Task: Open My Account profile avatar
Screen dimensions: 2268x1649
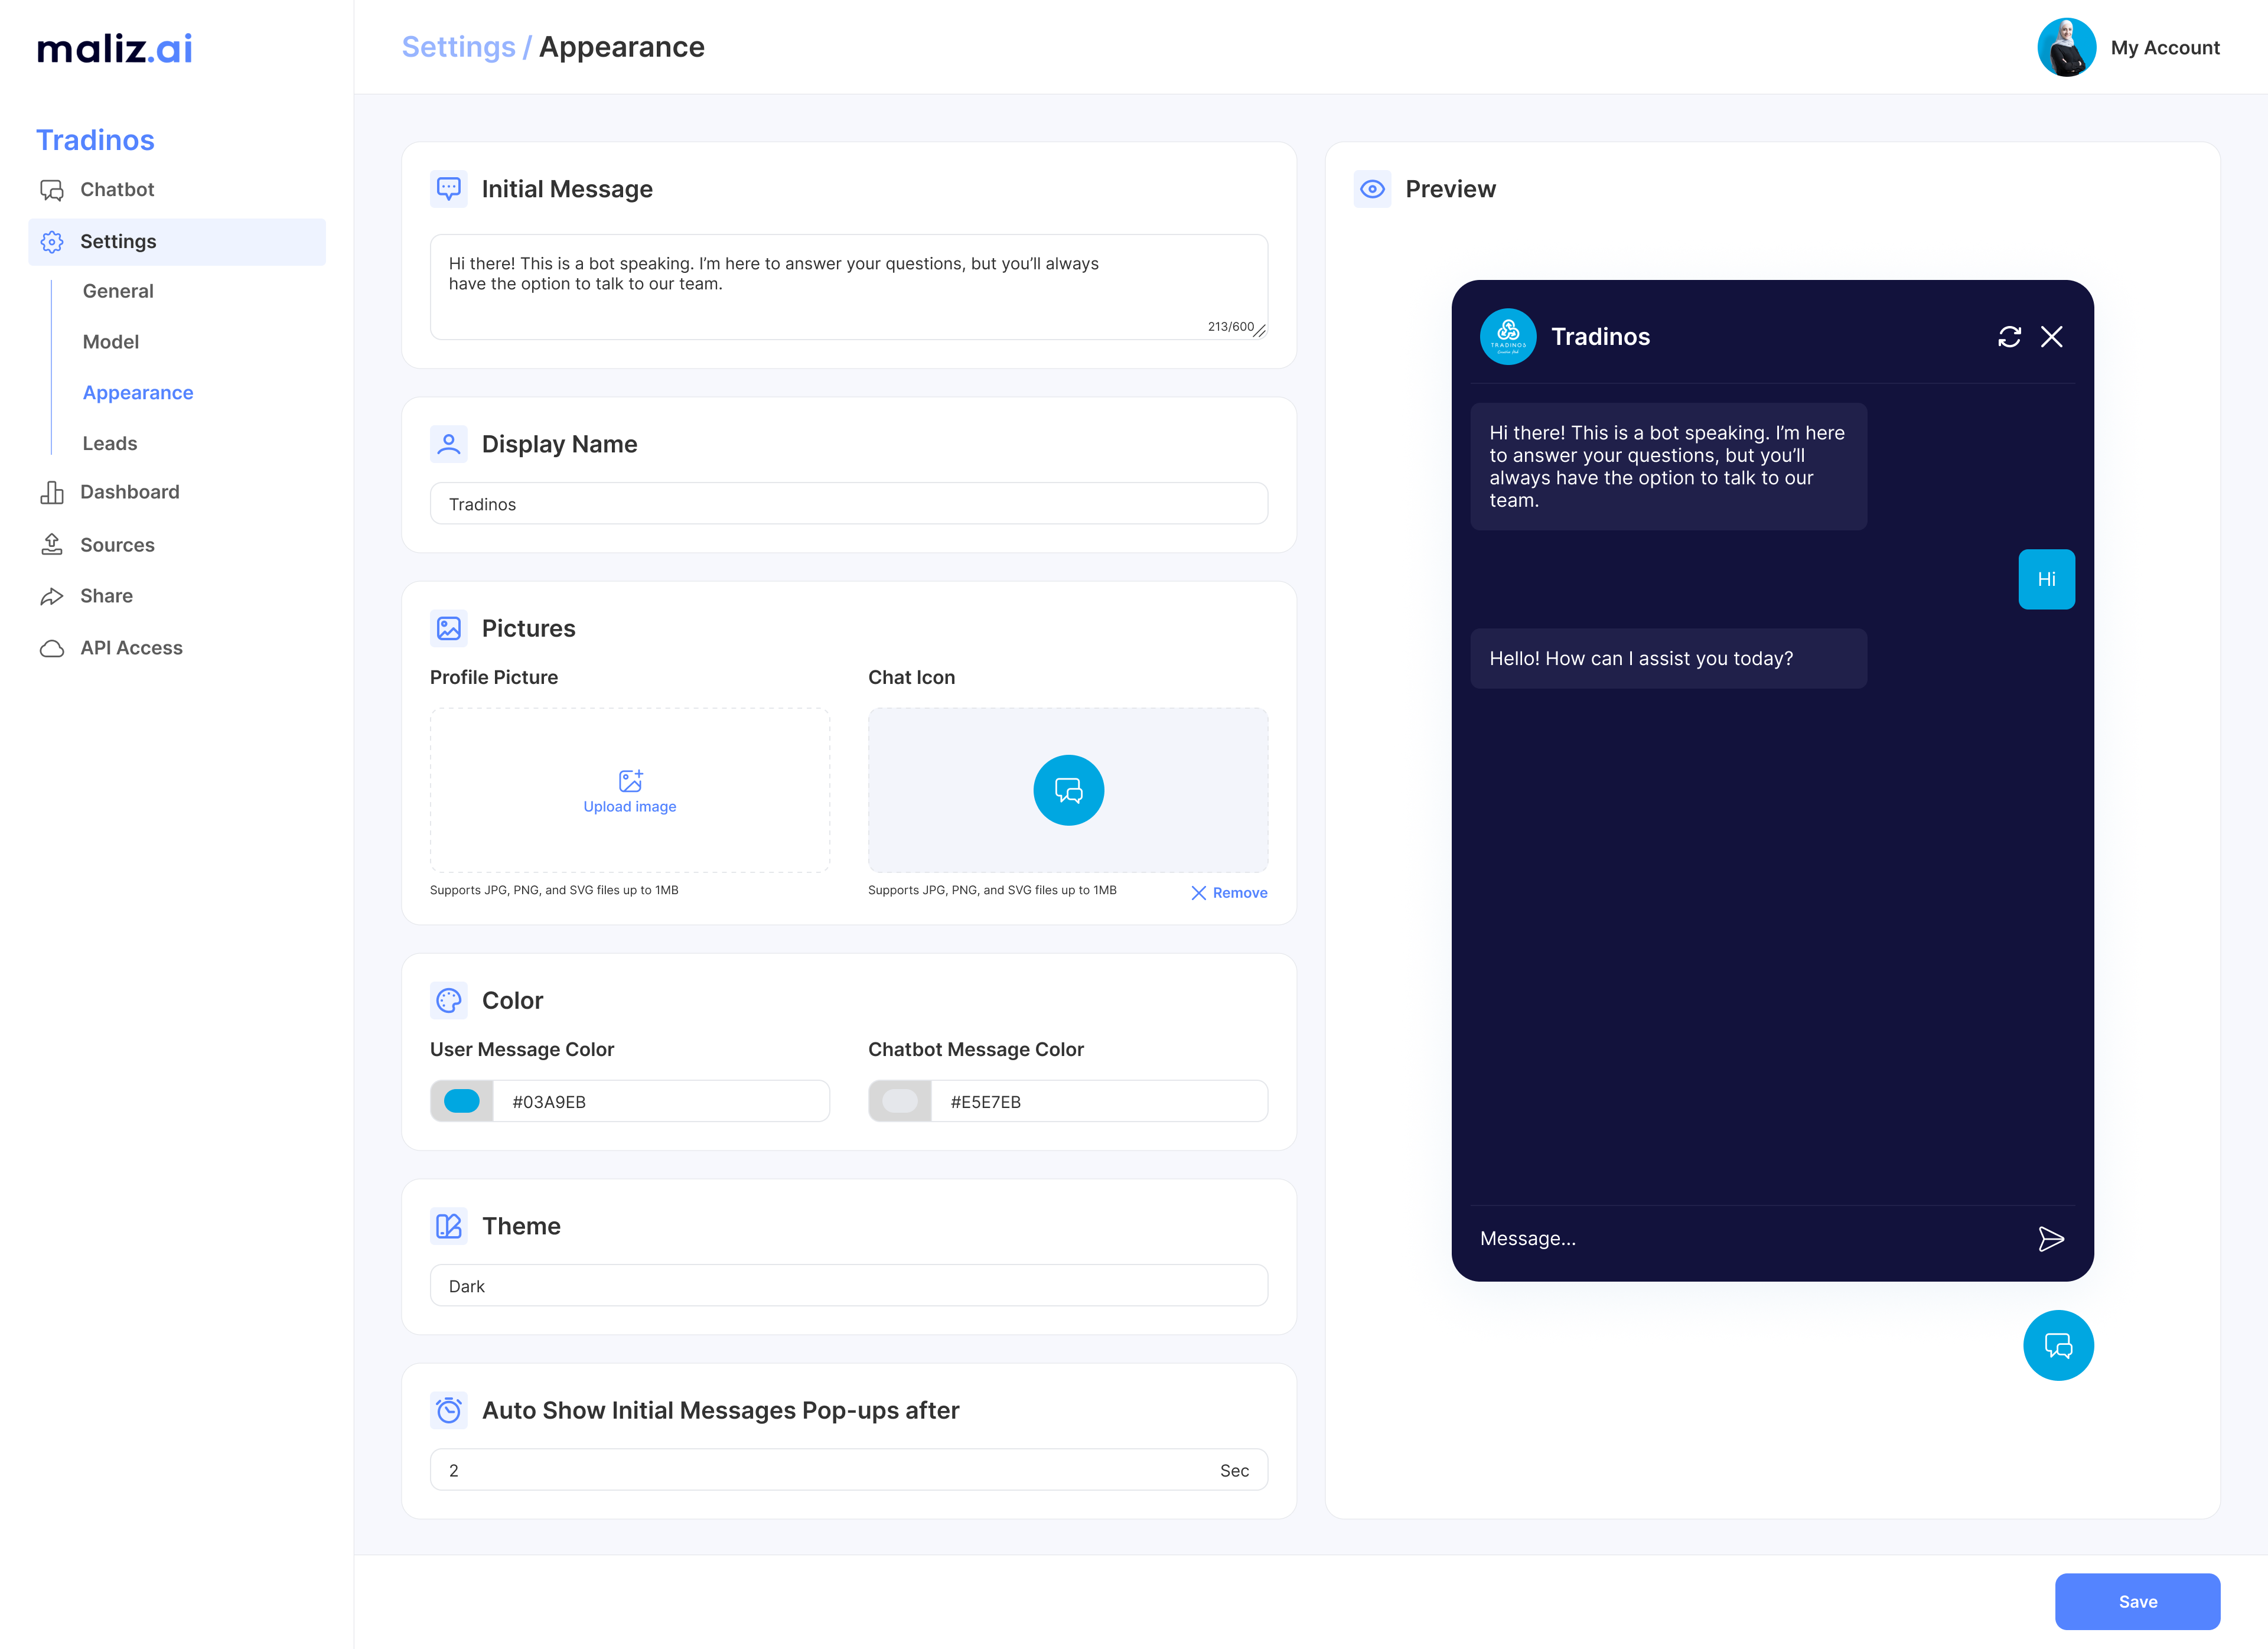Action: click(x=2066, y=47)
